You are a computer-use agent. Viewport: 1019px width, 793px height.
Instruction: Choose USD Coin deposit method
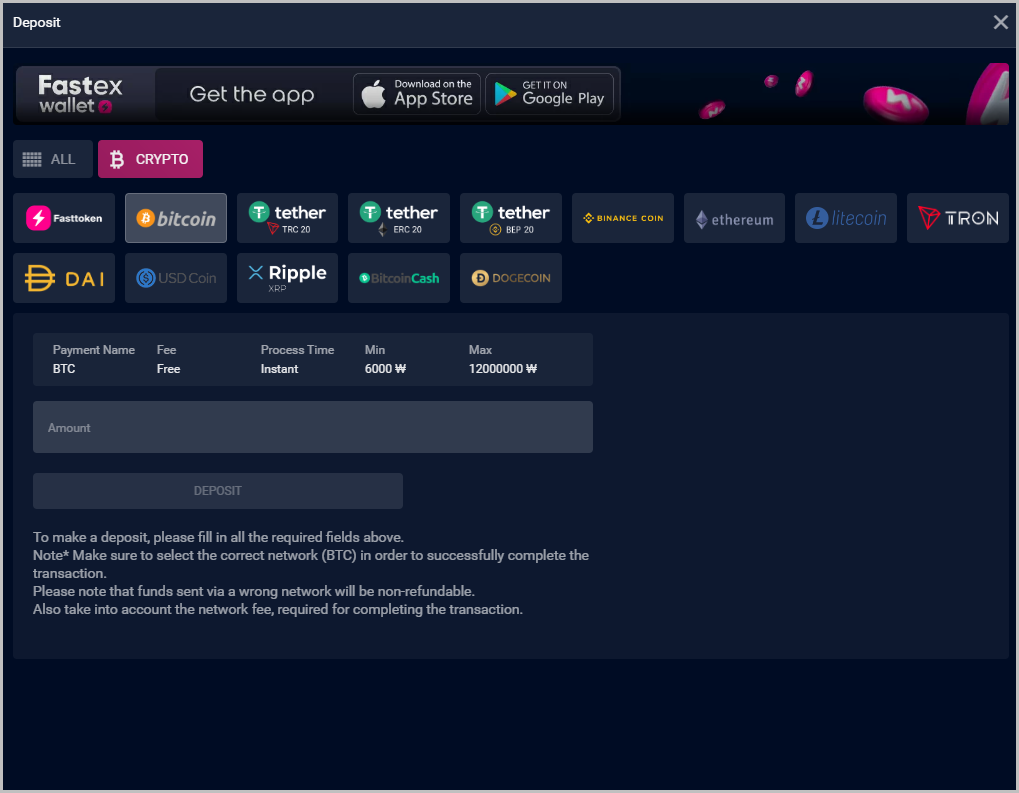pyautogui.click(x=175, y=278)
